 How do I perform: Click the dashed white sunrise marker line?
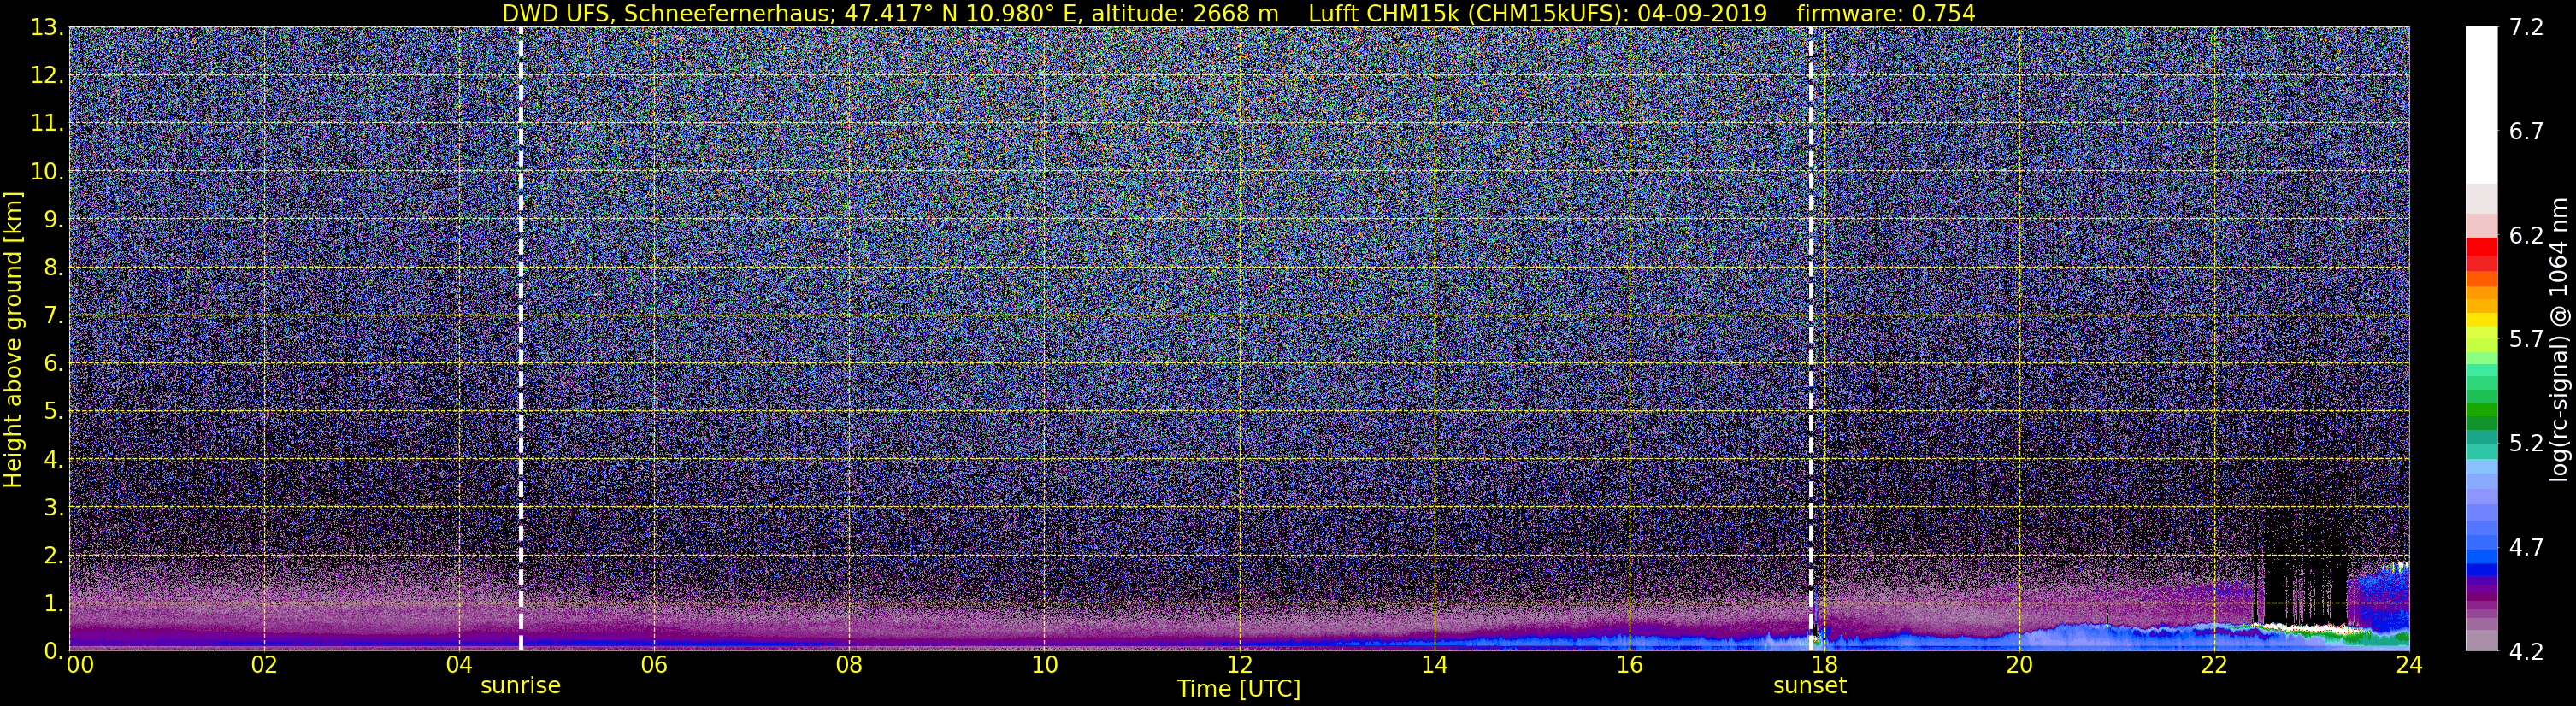coord(521,339)
